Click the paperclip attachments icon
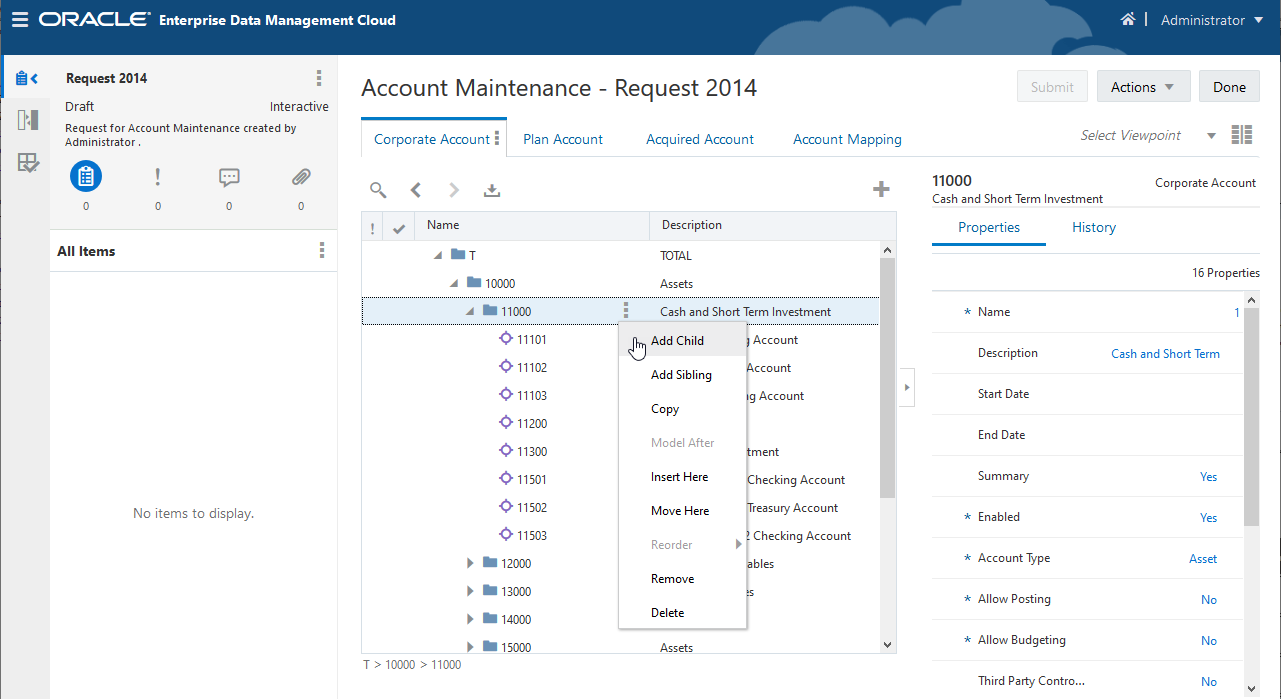The height and width of the screenshot is (699, 1281). click(x=300, y=176)
